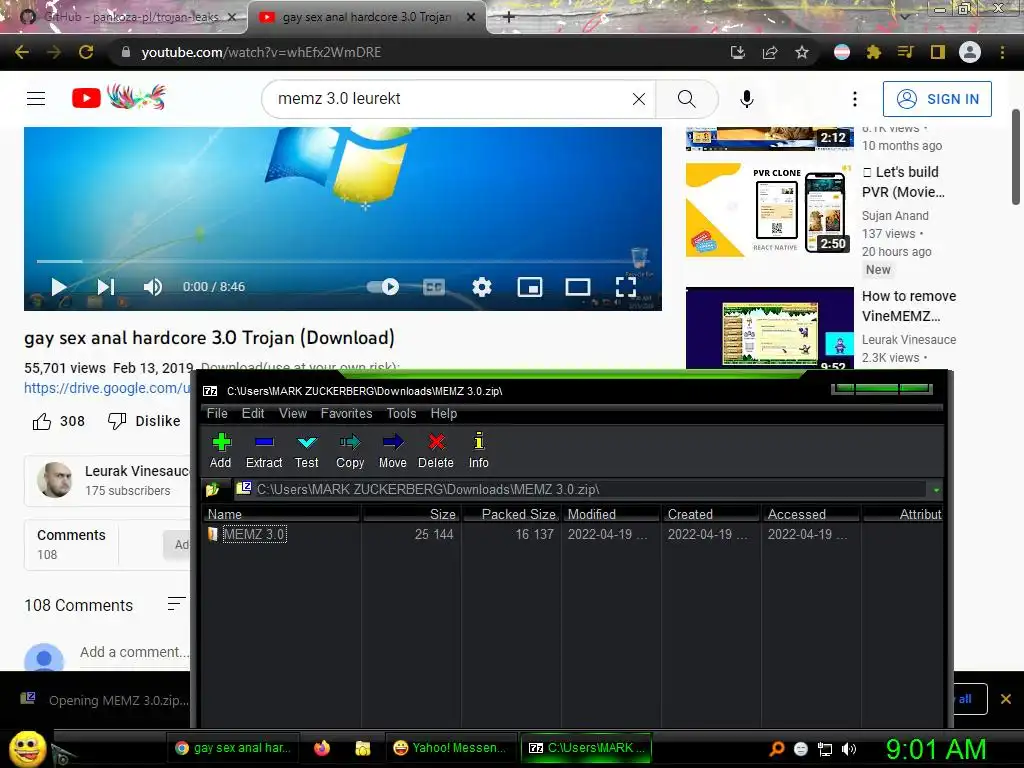Image resolution: width=1024 pixels, height=768 pixels.
Task: Click the smiley Start button
Action: pyautogui.click(x=27, y=748)
